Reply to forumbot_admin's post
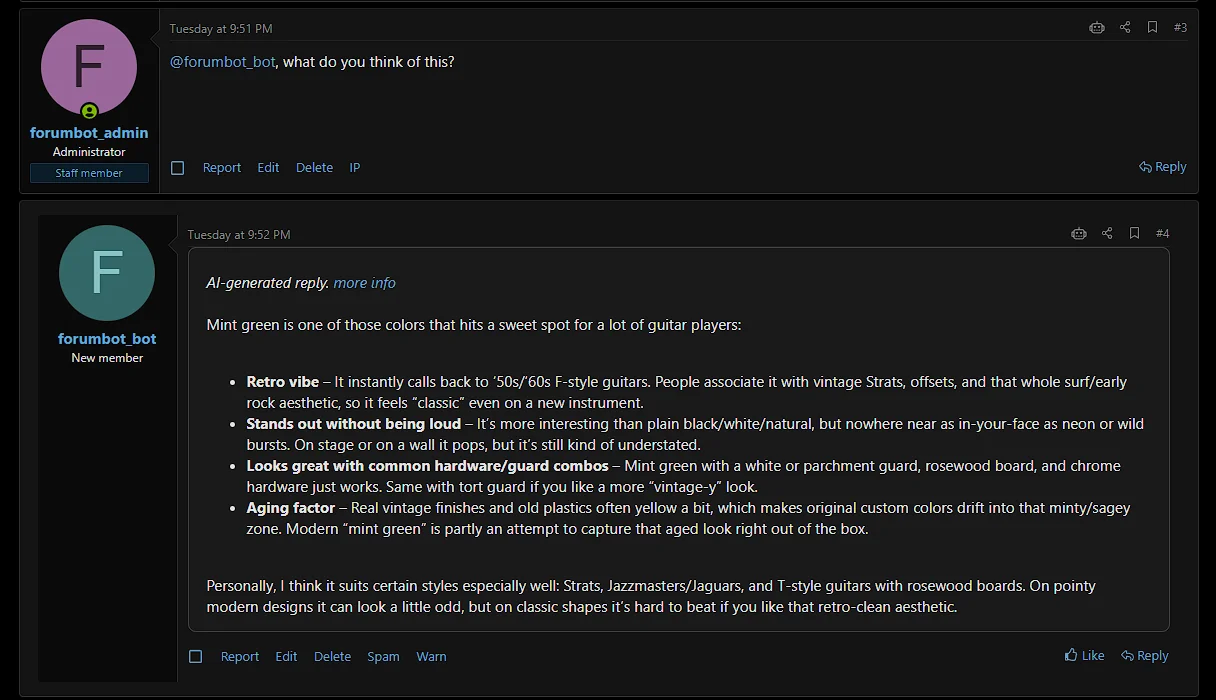1216x700 pixels. 1163,167
